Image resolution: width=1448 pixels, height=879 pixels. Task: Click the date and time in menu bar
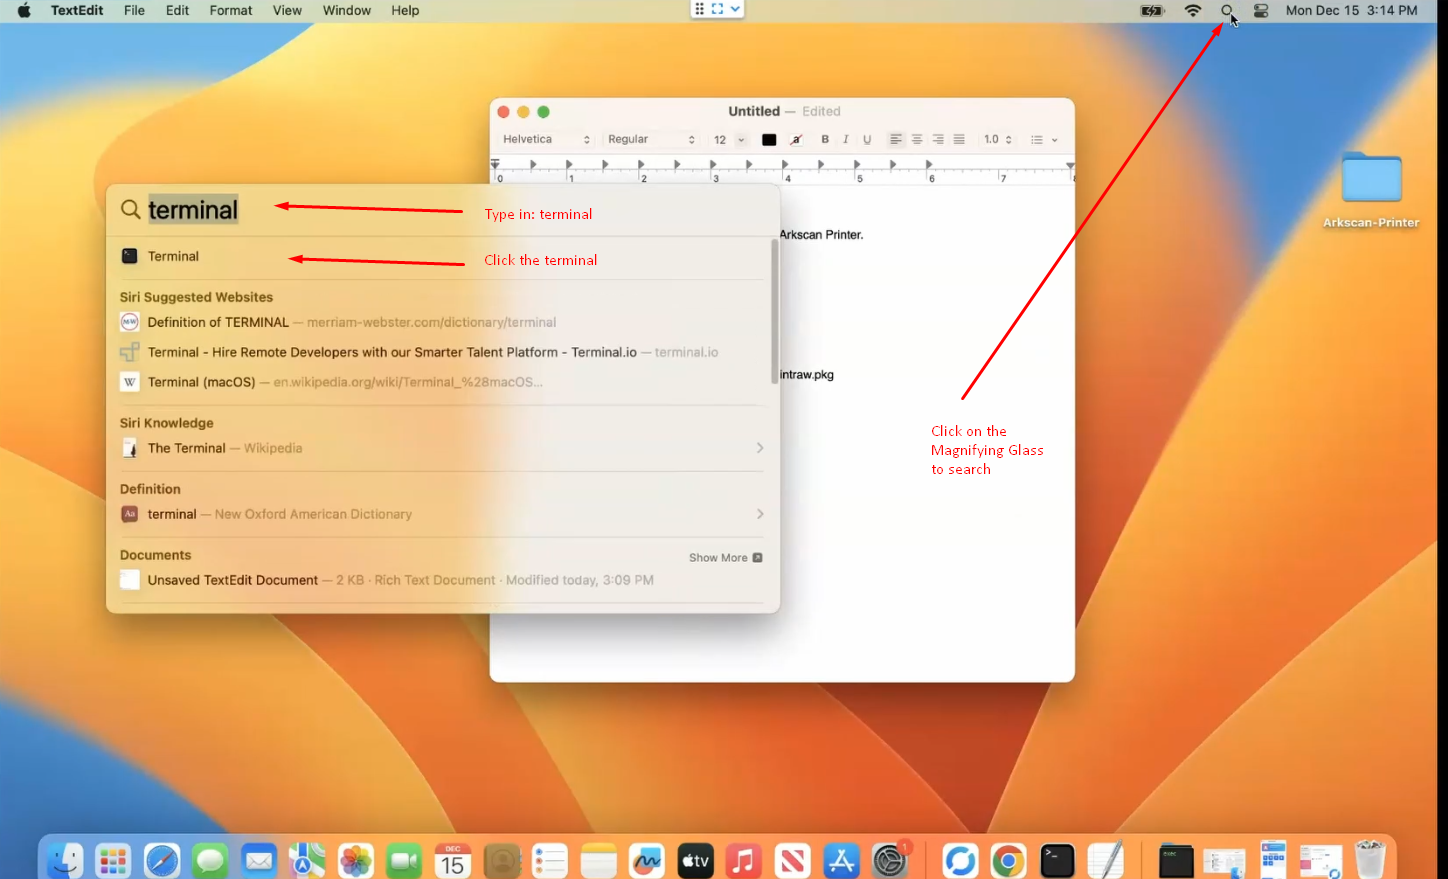coord(1351,10)
